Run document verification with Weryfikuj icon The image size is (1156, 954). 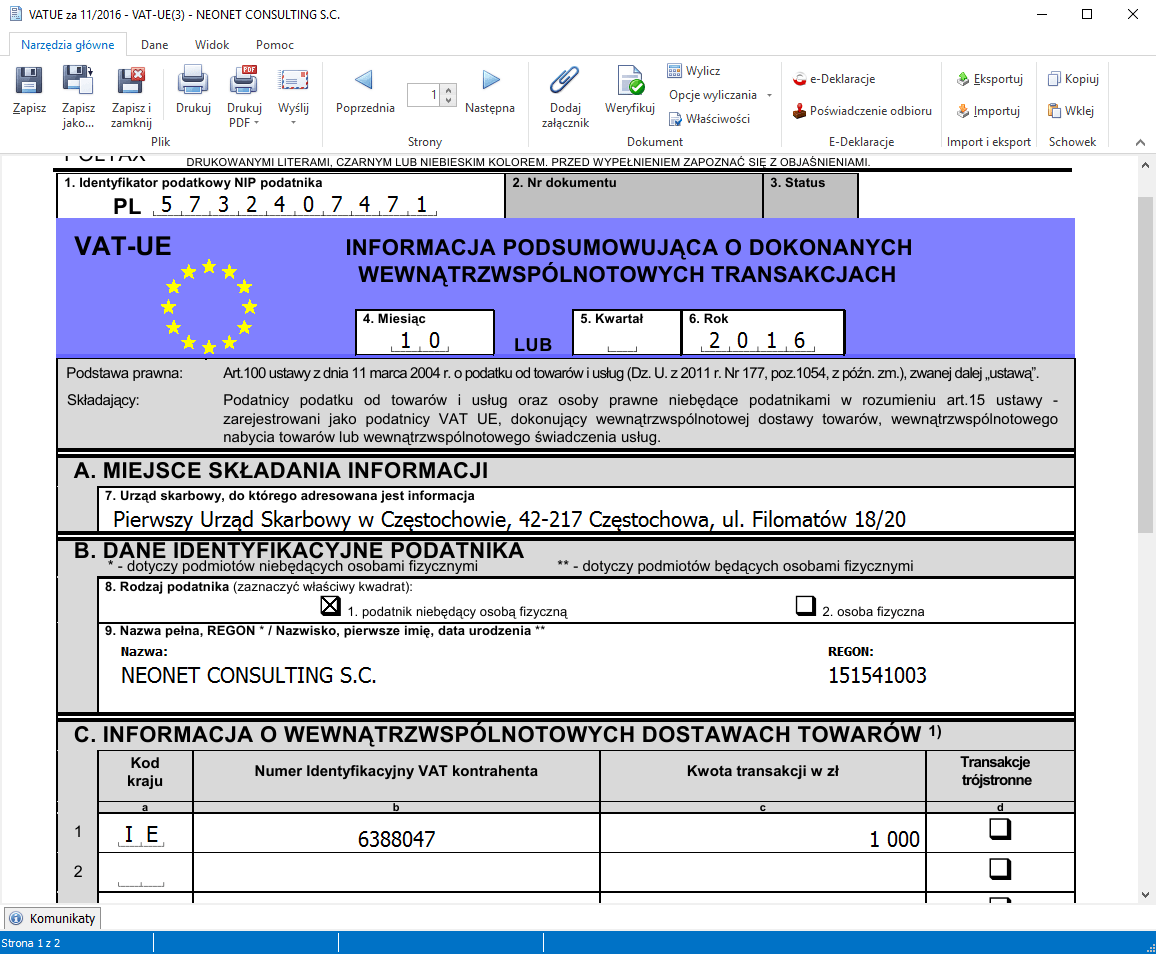point(629,82)
